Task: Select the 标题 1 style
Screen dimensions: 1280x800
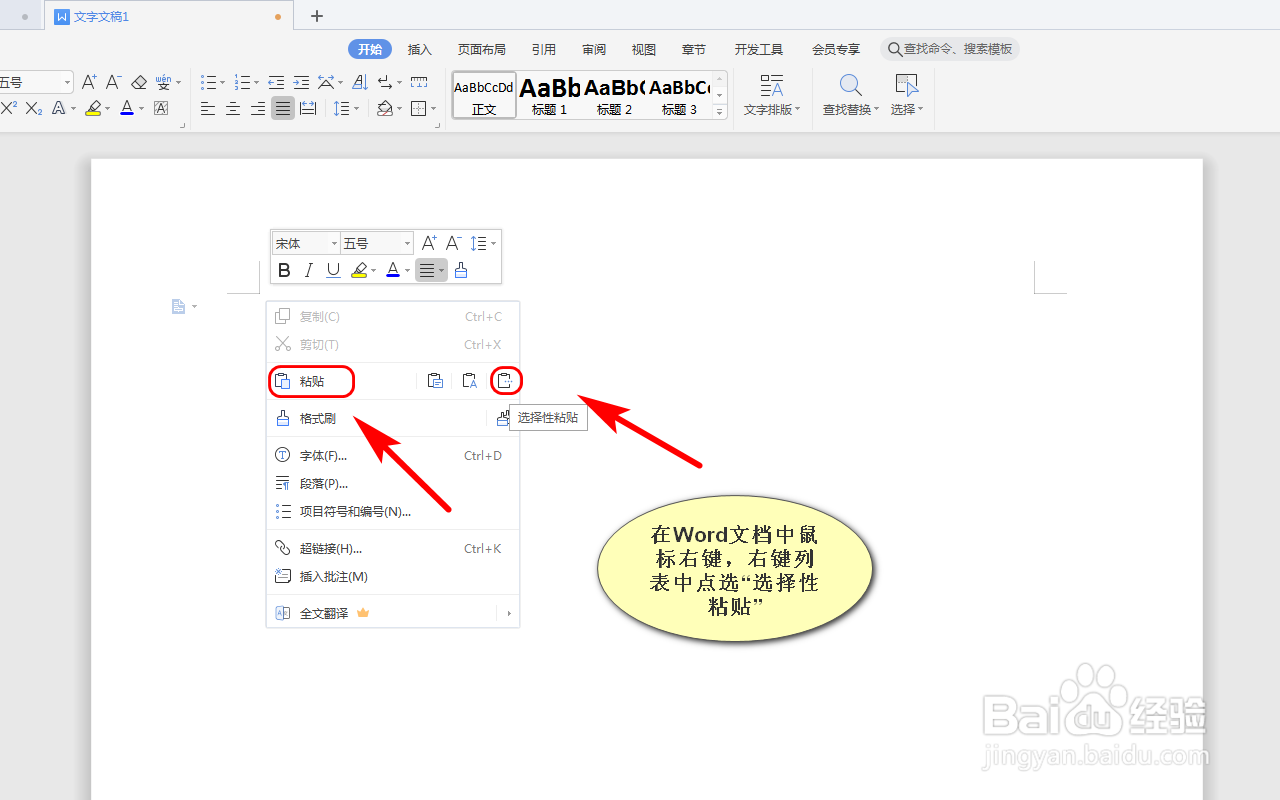Action: 549,95
